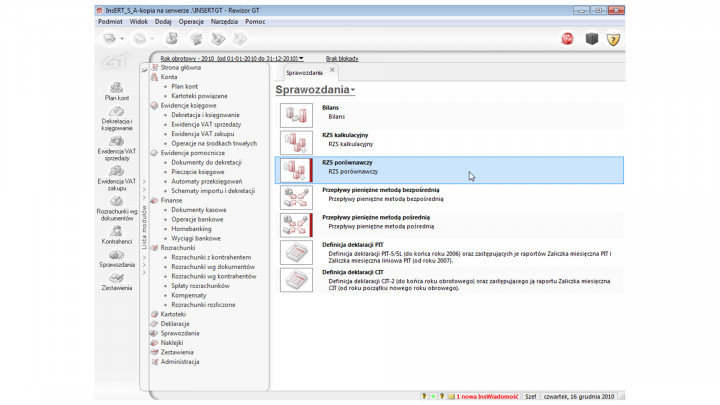Select Automaty przeksięgowań tree item
The height and width of the screenshot is (405, 720).
tap(207, 181)
